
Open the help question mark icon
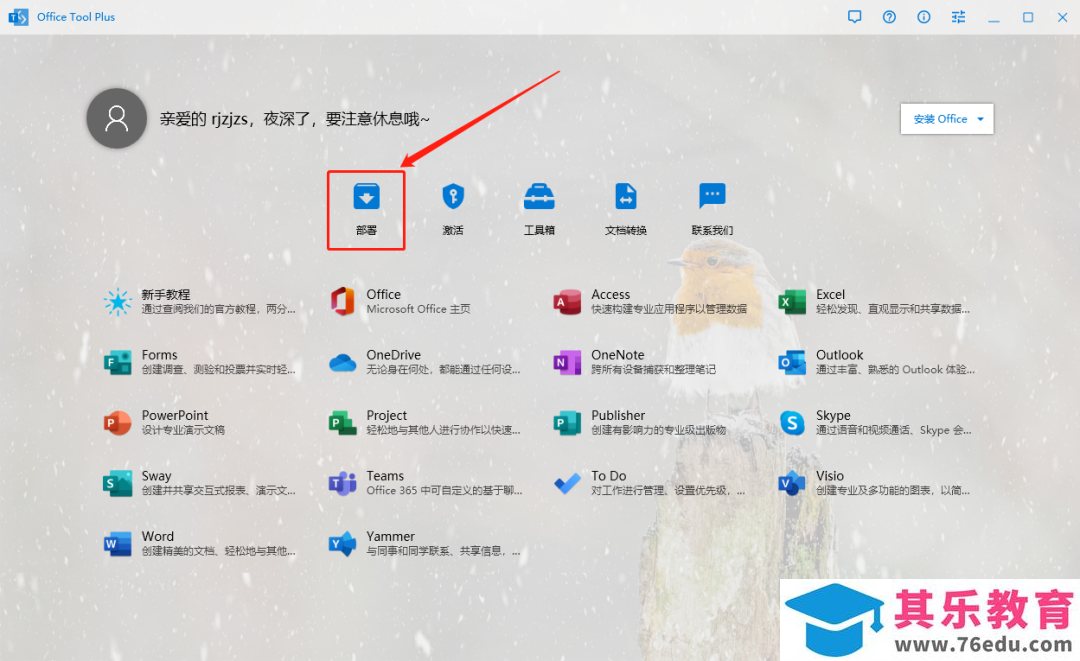[x=889, y=17]
